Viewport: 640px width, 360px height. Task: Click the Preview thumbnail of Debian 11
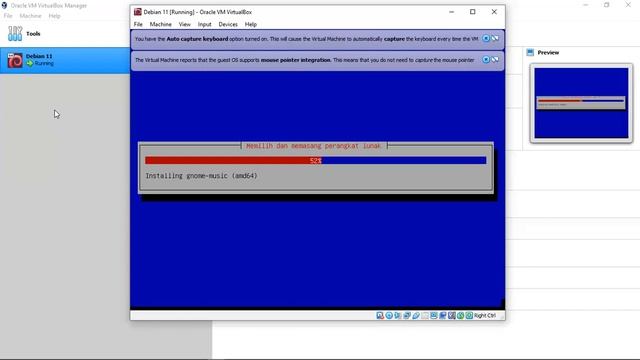581,103
